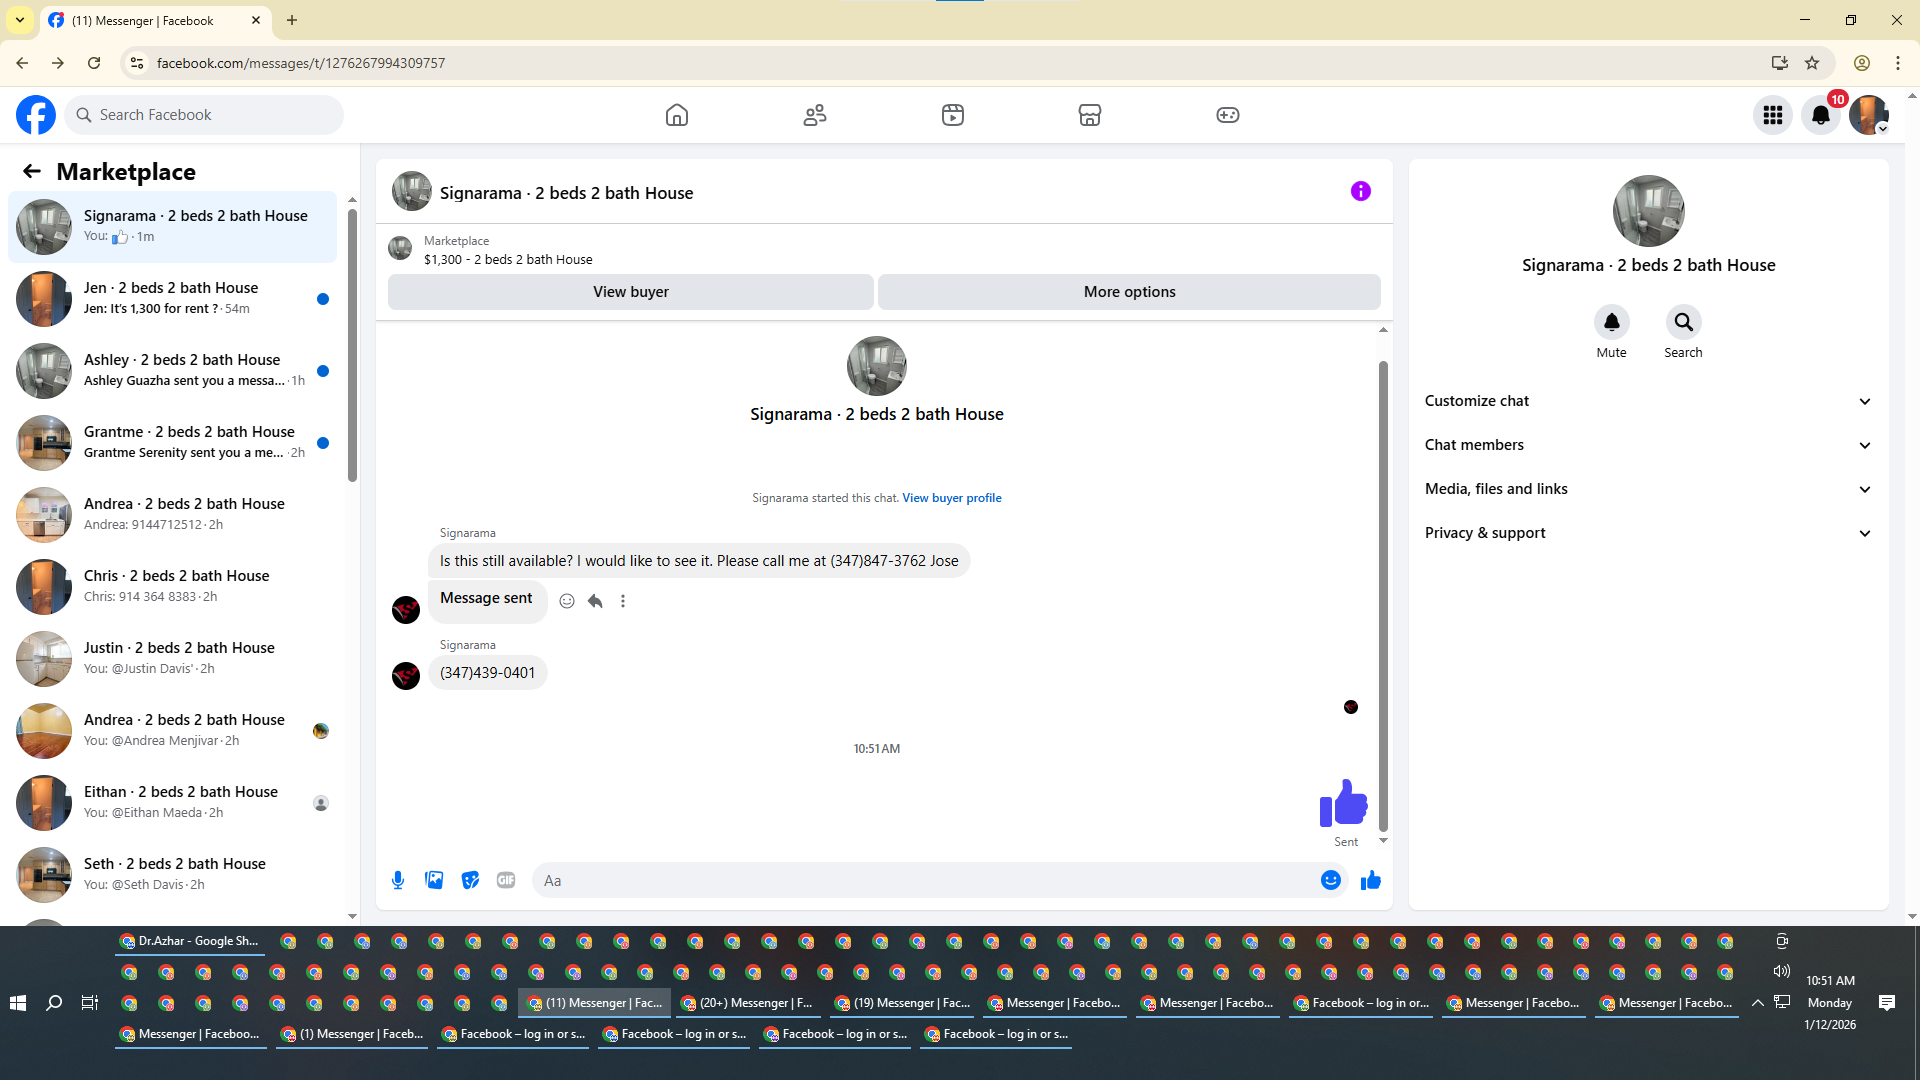Open the Facebook apps menu grid
The image size is (1920, 1080).
coord(1773,115)
